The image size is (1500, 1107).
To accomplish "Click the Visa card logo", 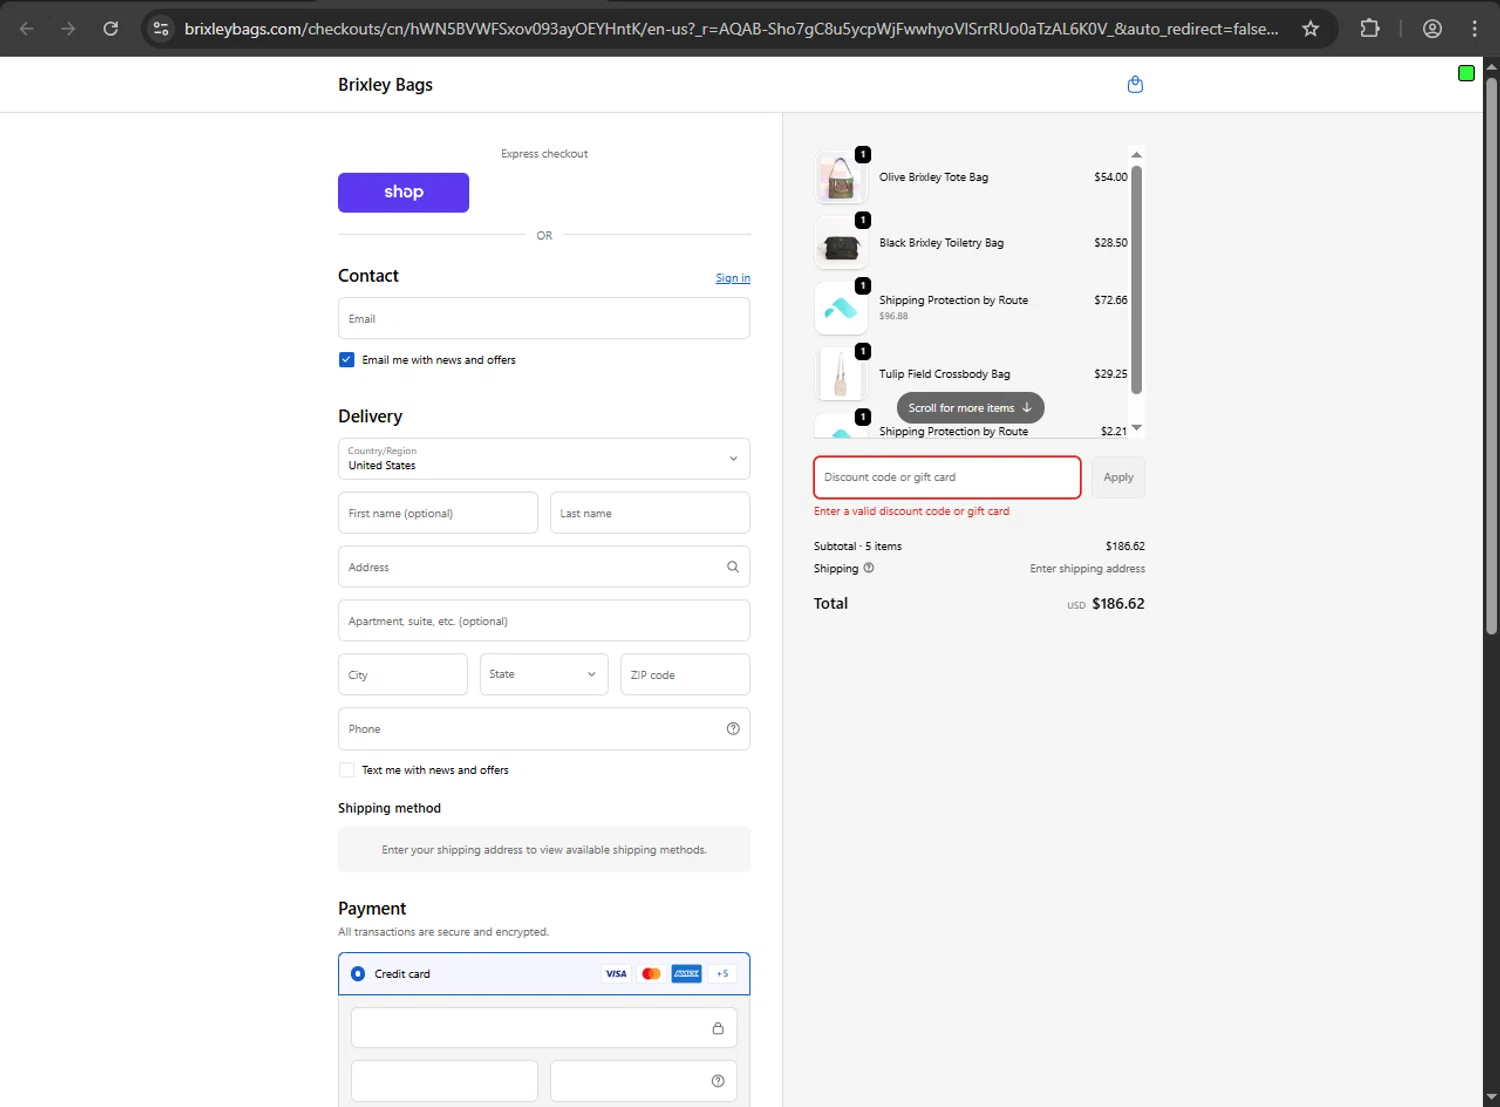I will (616, 974).
